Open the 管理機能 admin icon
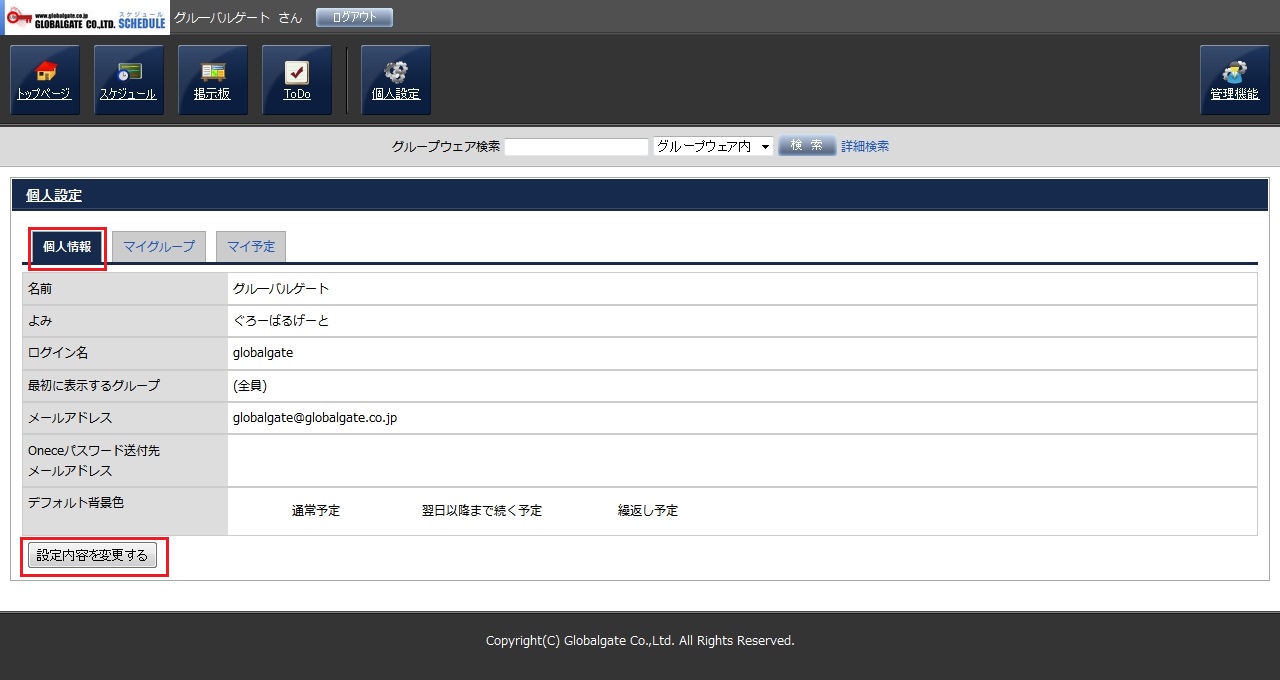The height and width of the screenshot is (680, 1280). pos(1234,80)
